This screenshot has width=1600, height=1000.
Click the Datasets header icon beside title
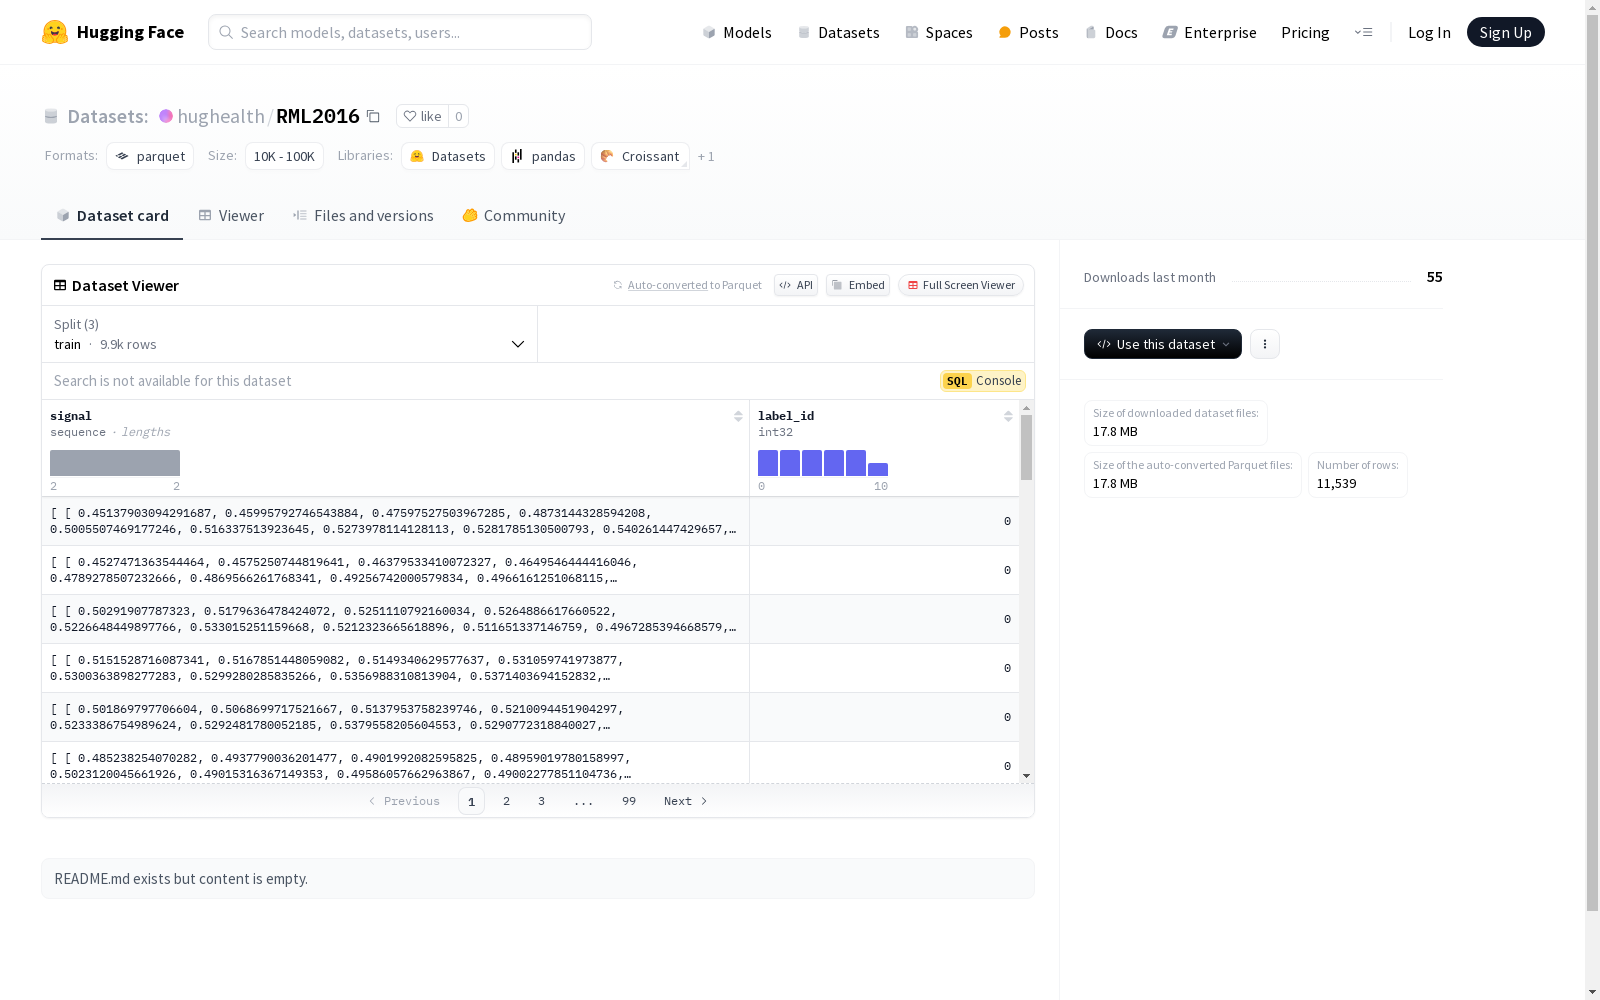51,117
